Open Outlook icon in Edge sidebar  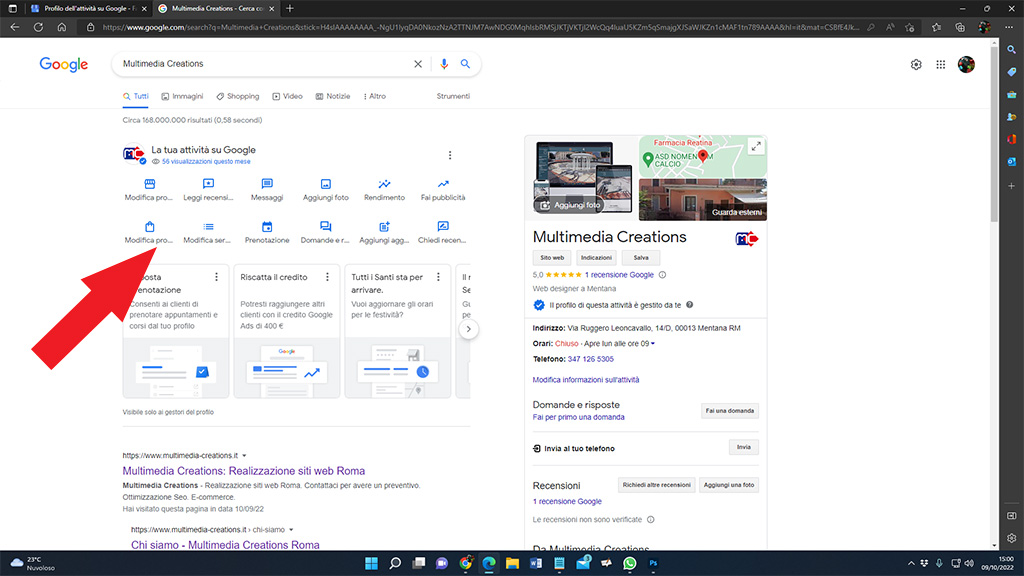(1012, 161)
